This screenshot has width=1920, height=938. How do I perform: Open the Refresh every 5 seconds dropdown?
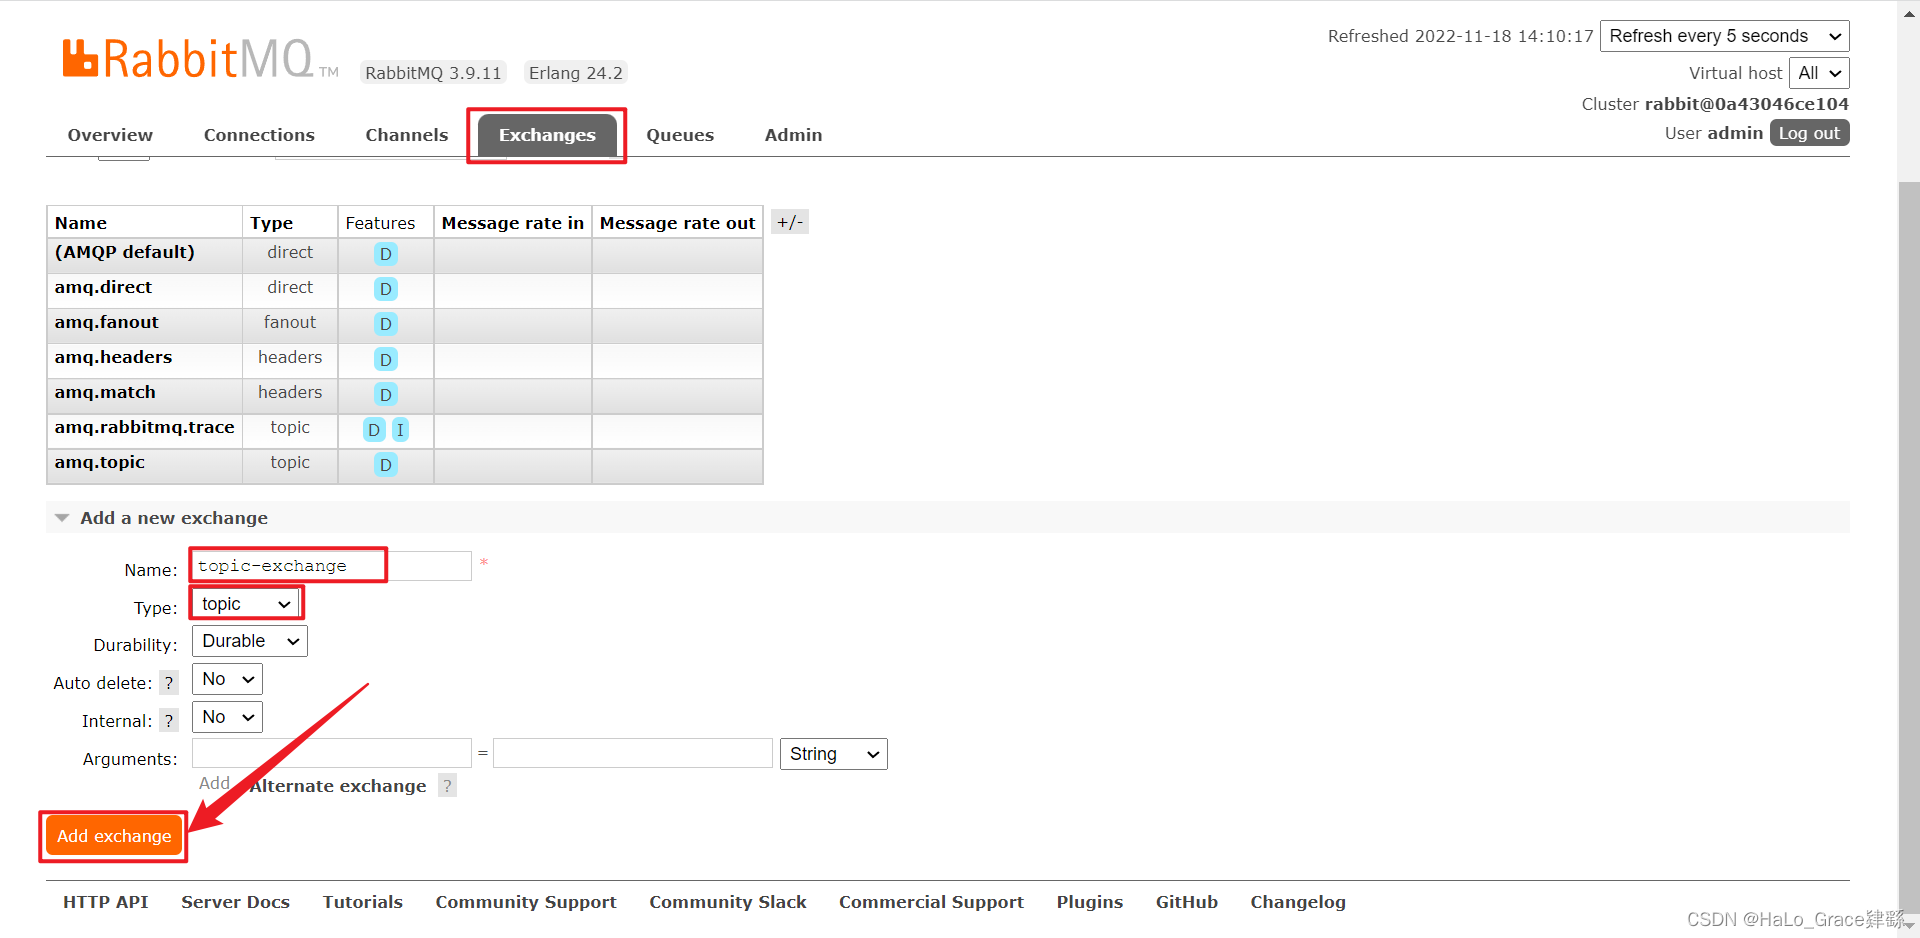tap(1724, 36)
